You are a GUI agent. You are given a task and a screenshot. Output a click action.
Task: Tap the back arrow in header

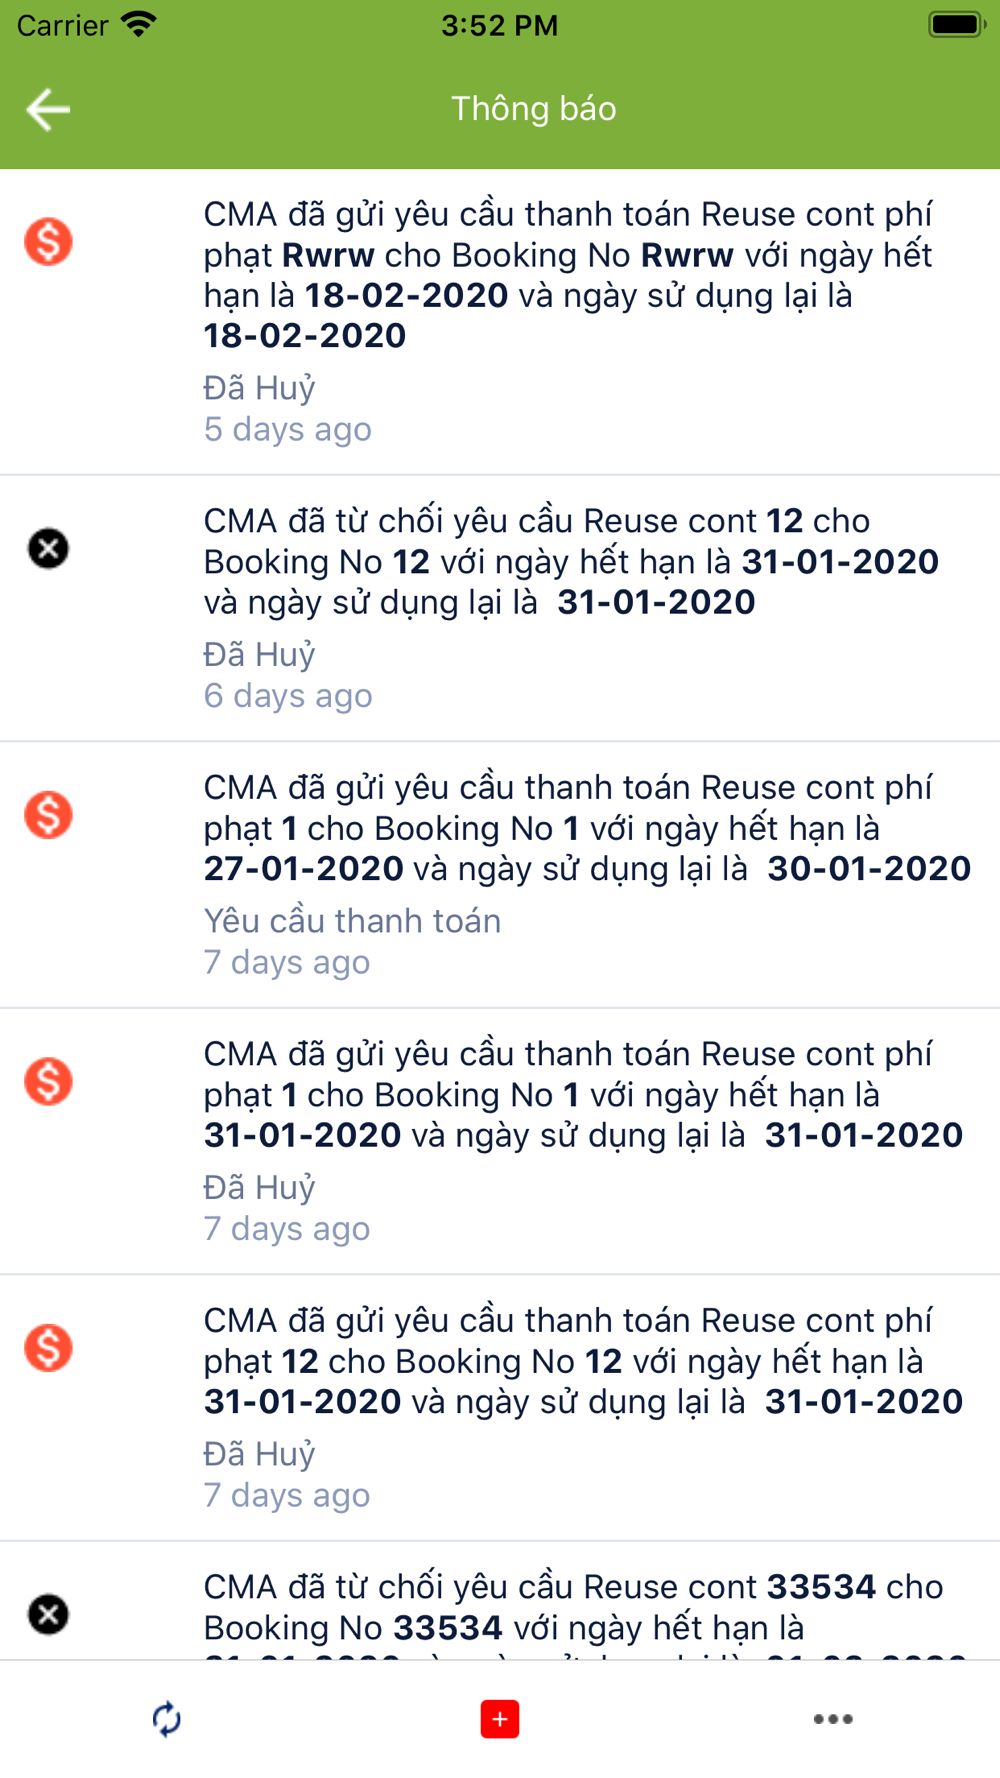[x=48, y=109]
